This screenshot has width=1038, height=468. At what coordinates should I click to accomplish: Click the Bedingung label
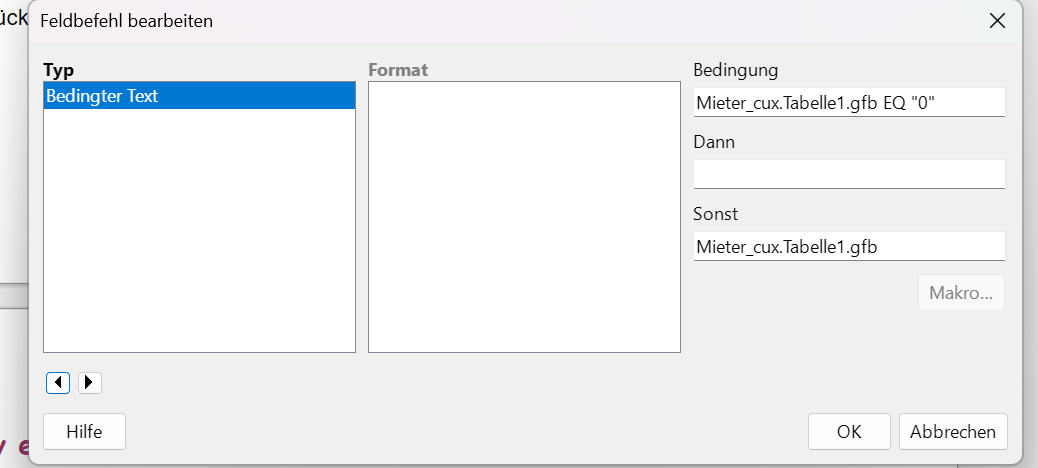[735, 70]
